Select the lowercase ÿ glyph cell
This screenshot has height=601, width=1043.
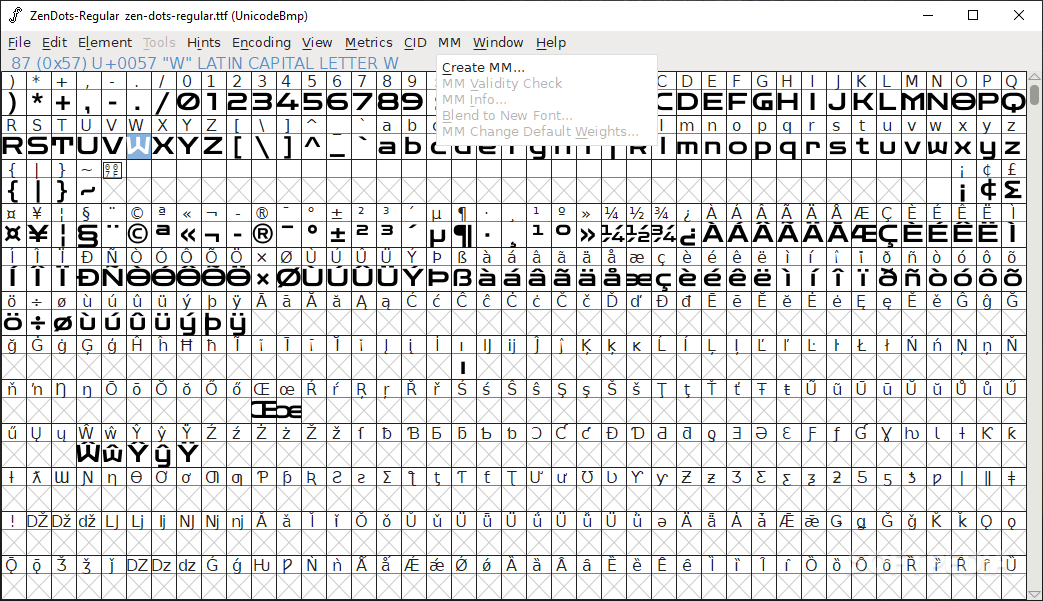pyautogui.click(x=237, y=322)
